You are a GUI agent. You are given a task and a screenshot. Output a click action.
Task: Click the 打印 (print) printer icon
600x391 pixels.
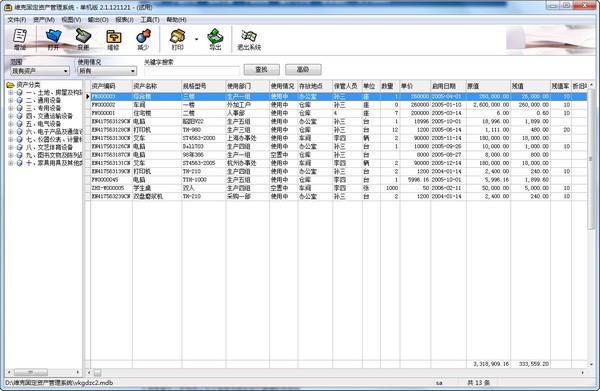click(x=177, y=36)
